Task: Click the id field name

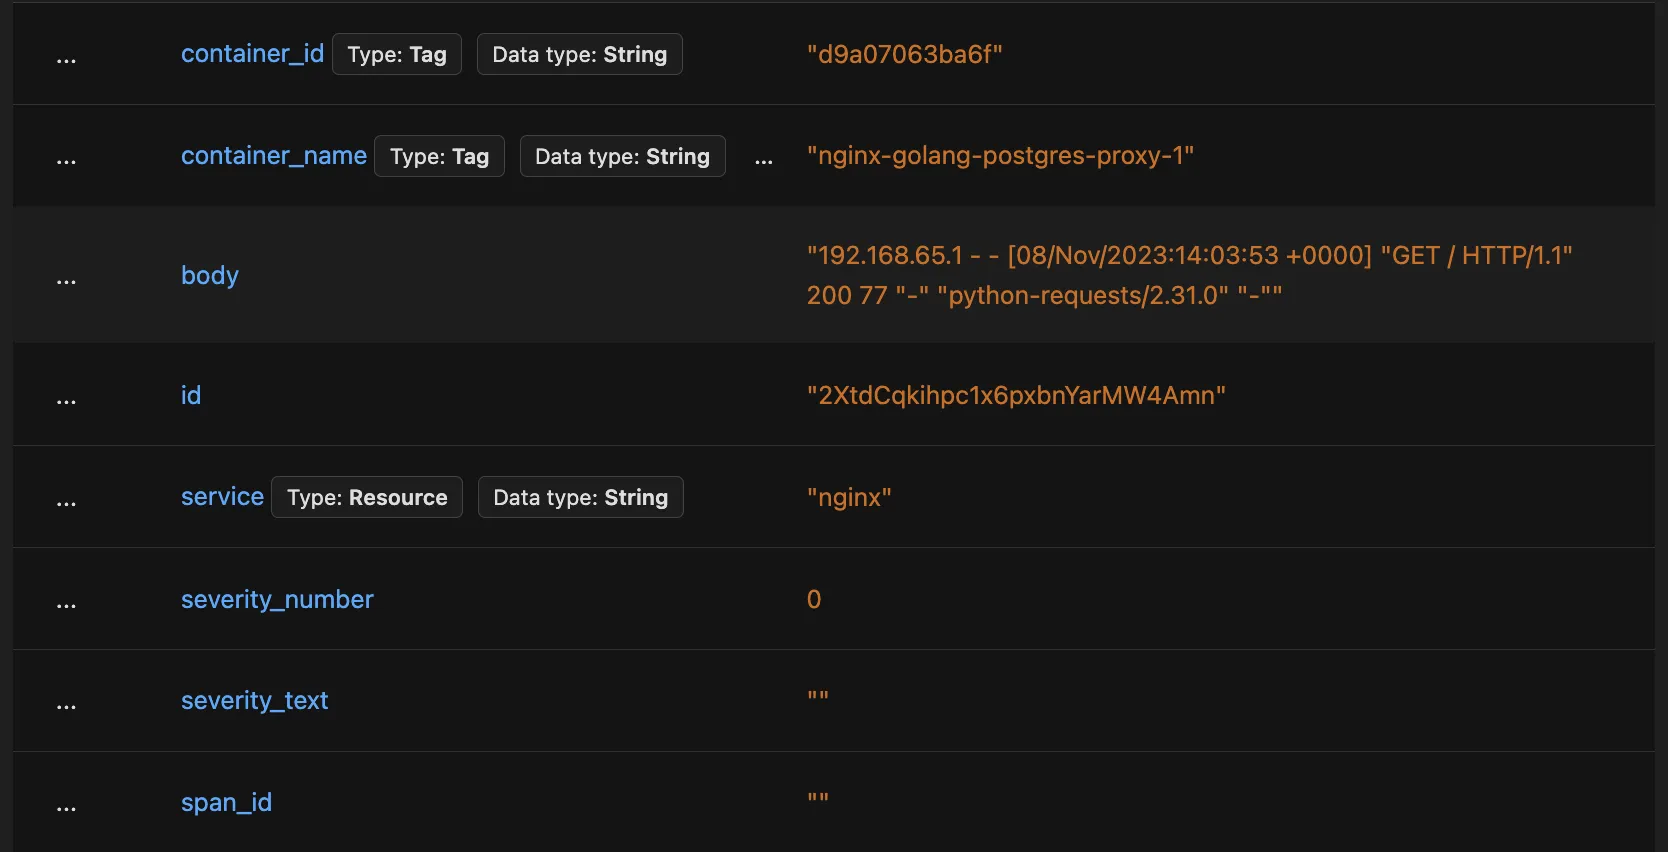Action: click(191, 396)
